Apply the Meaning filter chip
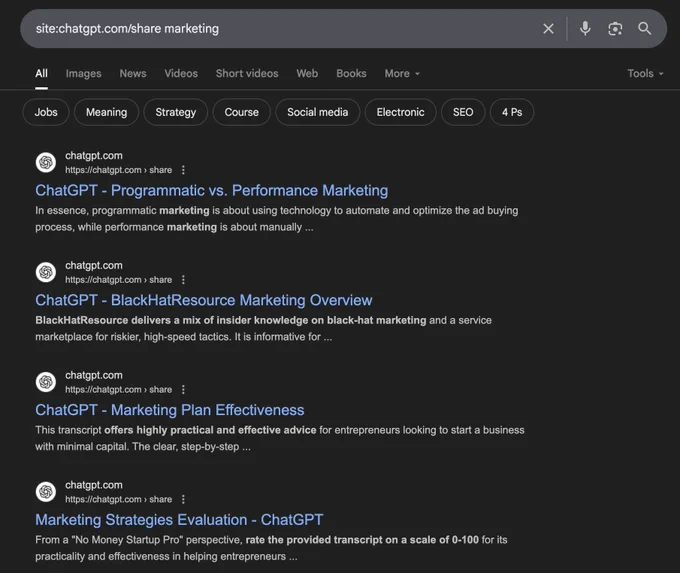Image resolution: width=680 pixels, height=573 pixels. click(106, 112)
